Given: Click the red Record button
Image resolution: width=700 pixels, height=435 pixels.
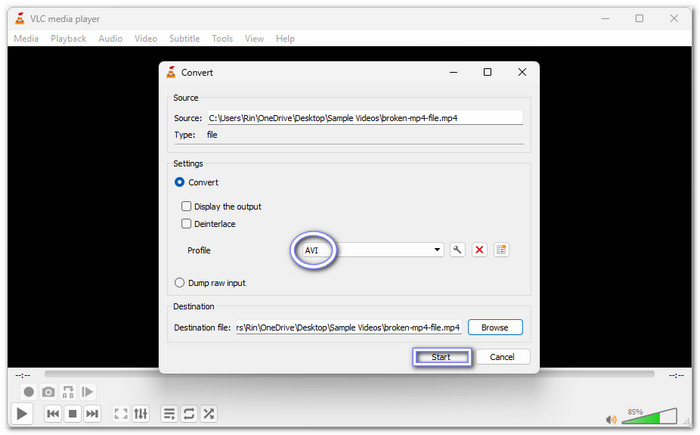Looking at the screenshot, I should click(x=29, y=392).
